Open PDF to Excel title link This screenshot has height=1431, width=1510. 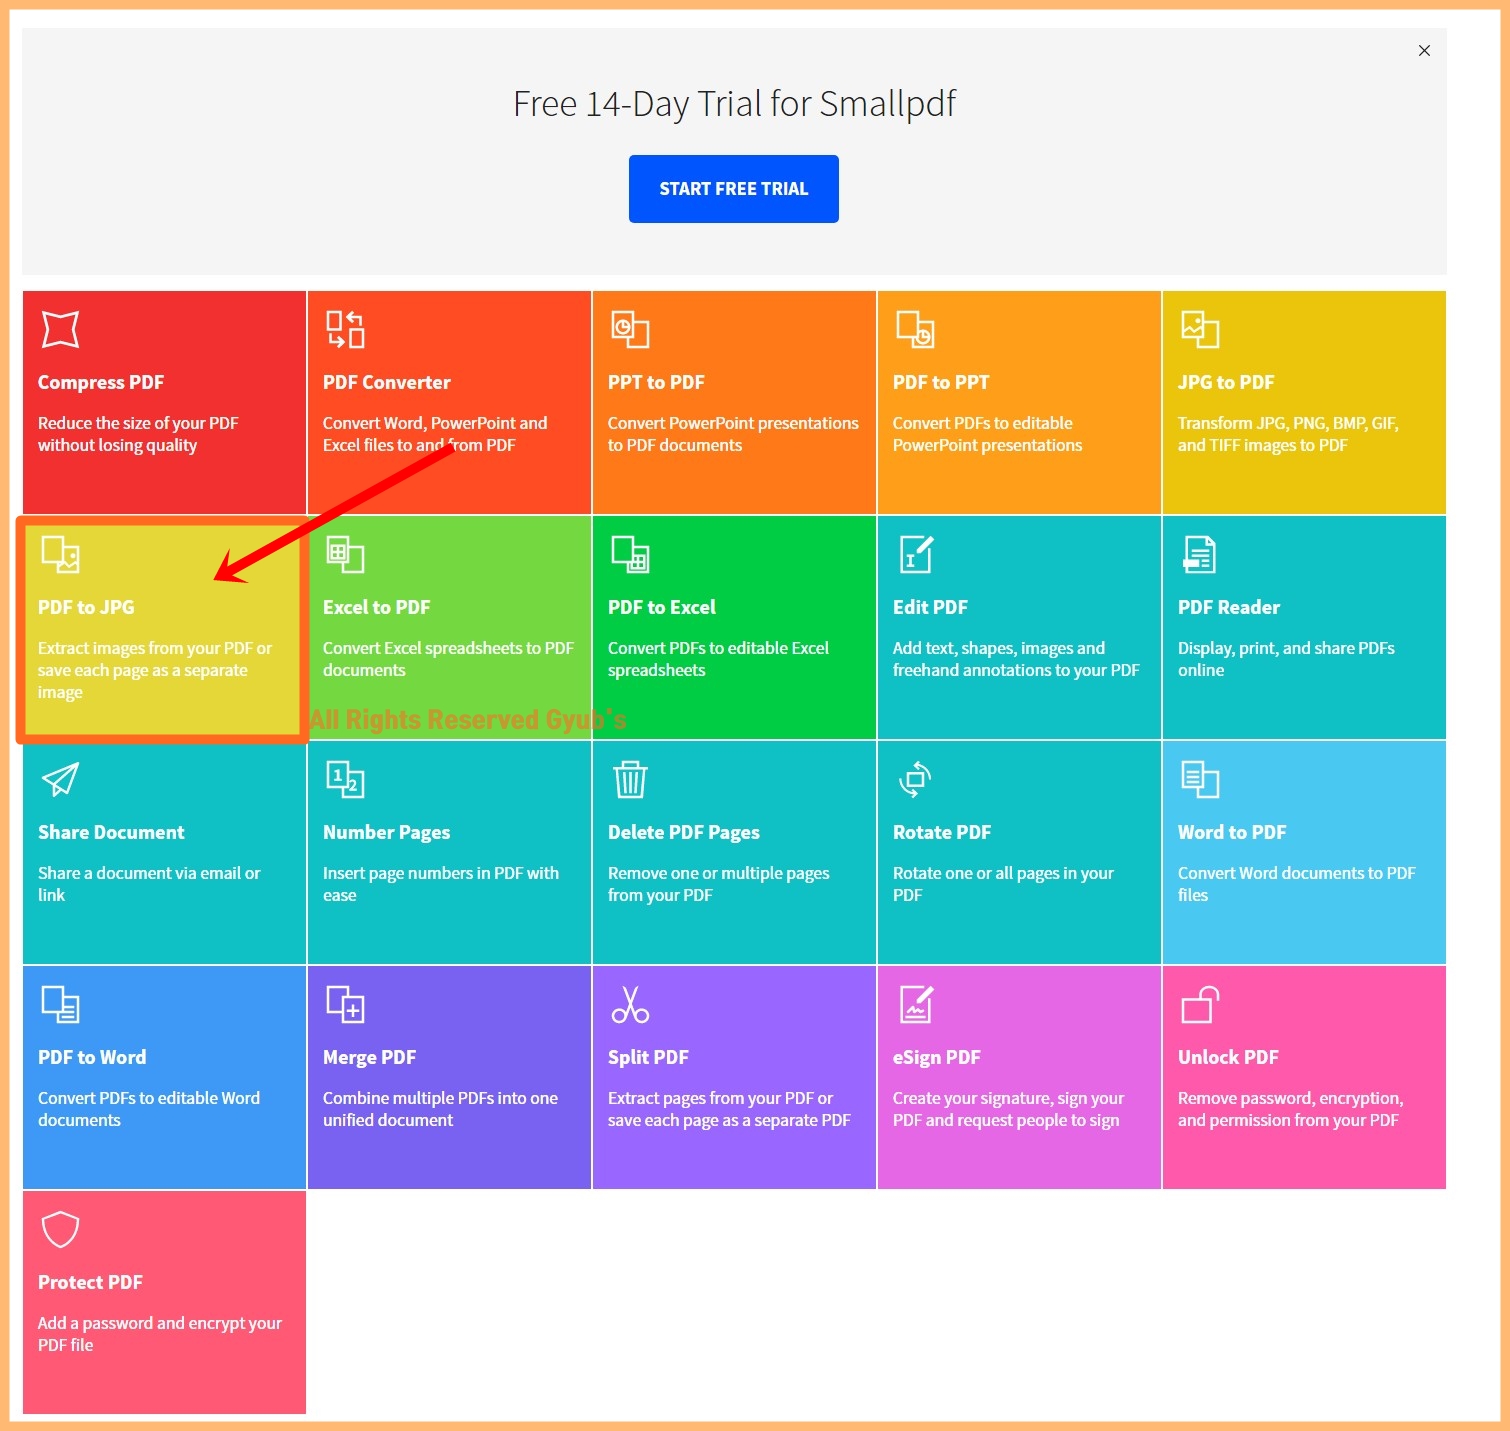click(x=662, y=608)
